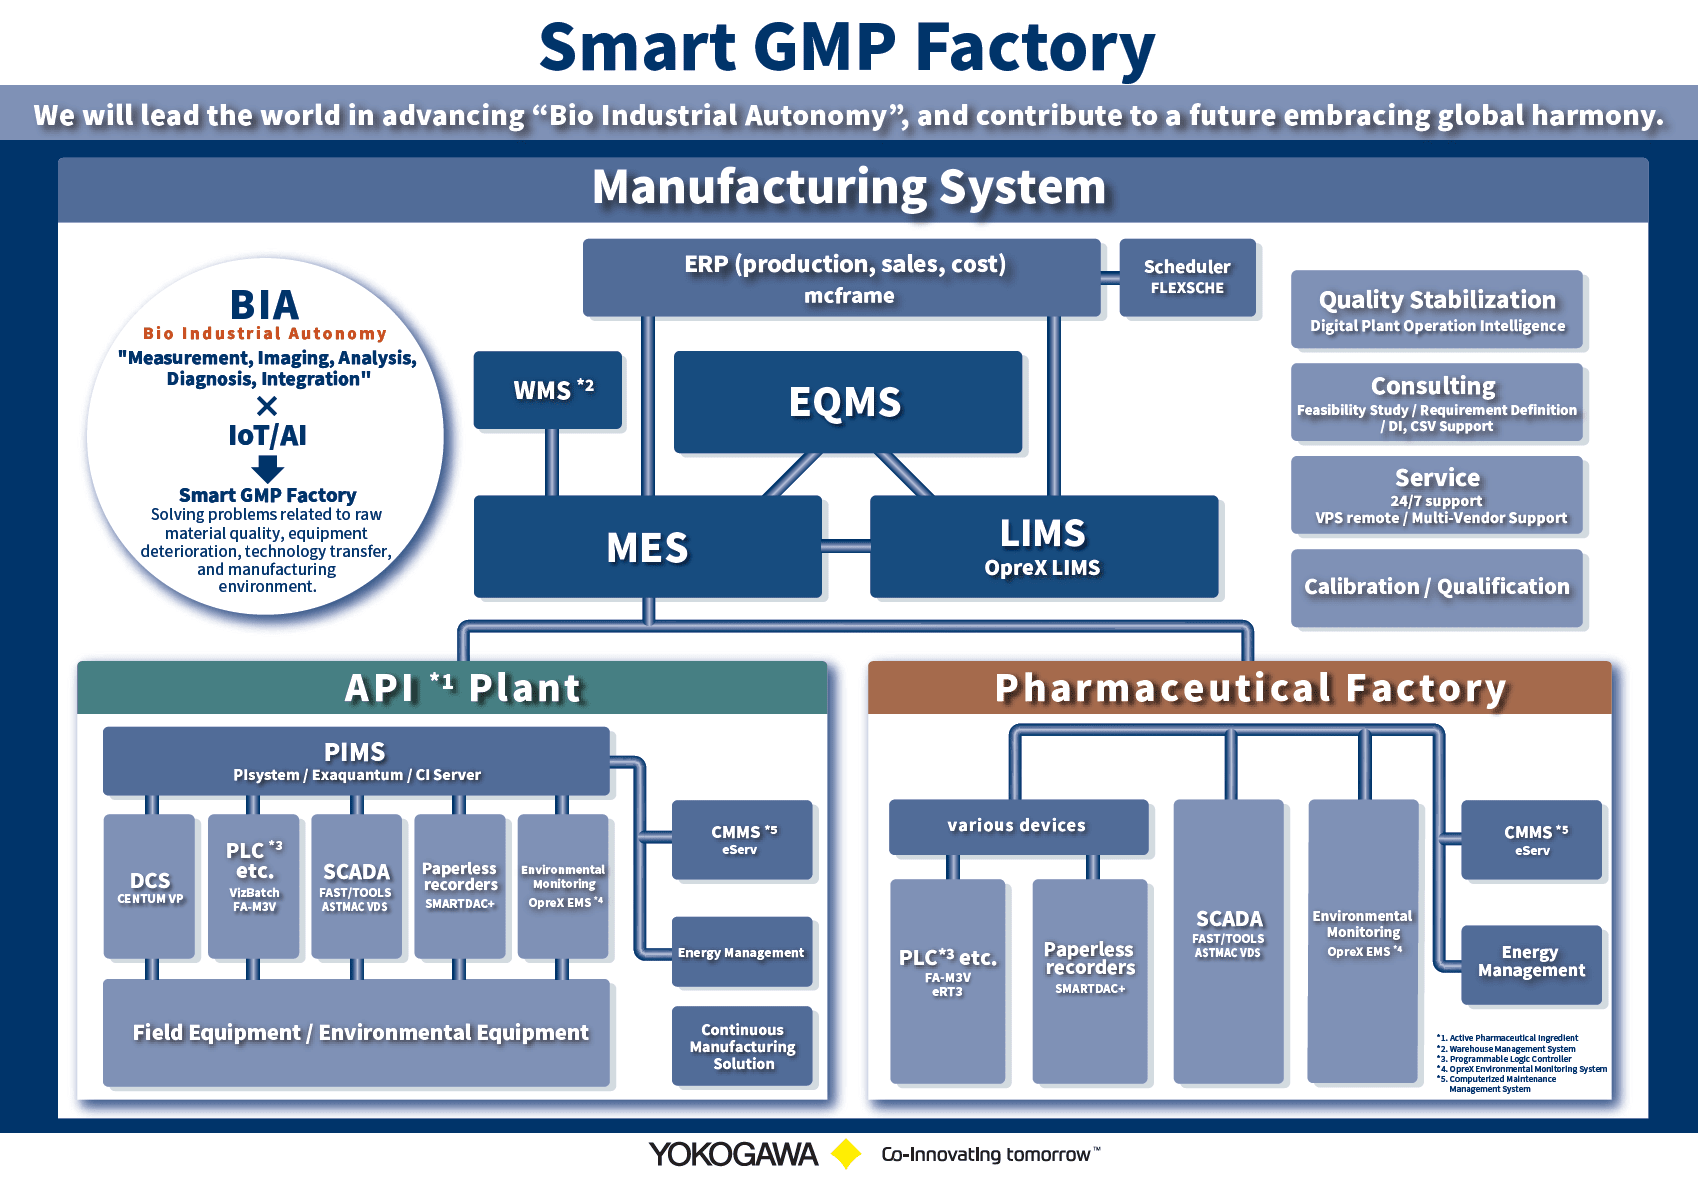The height and width of the screenshot is (1185, 1698).
Task: Click the Manufacturing System header
Action: [x=853, y=189]
